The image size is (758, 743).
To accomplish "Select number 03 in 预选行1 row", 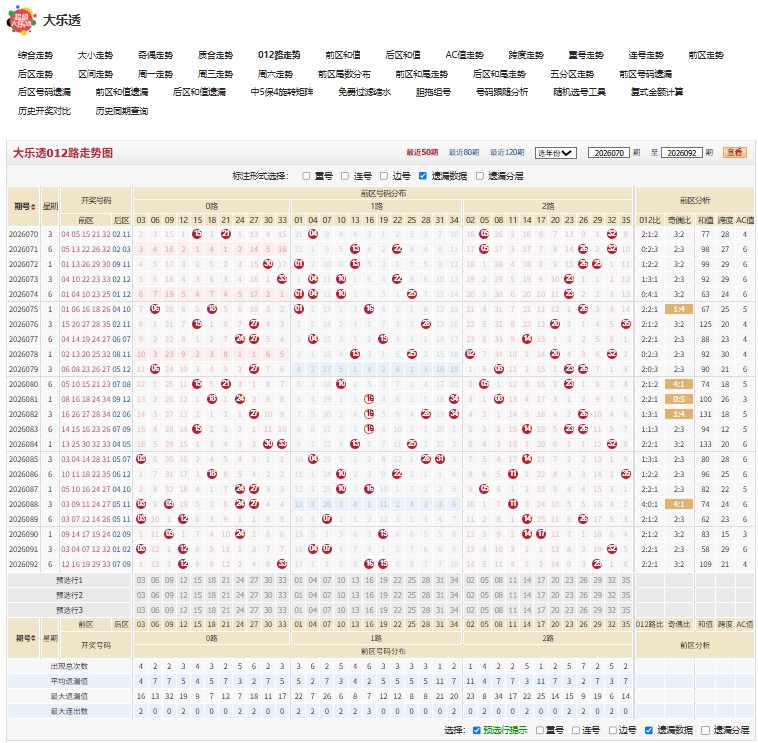I will coord(141,580).
